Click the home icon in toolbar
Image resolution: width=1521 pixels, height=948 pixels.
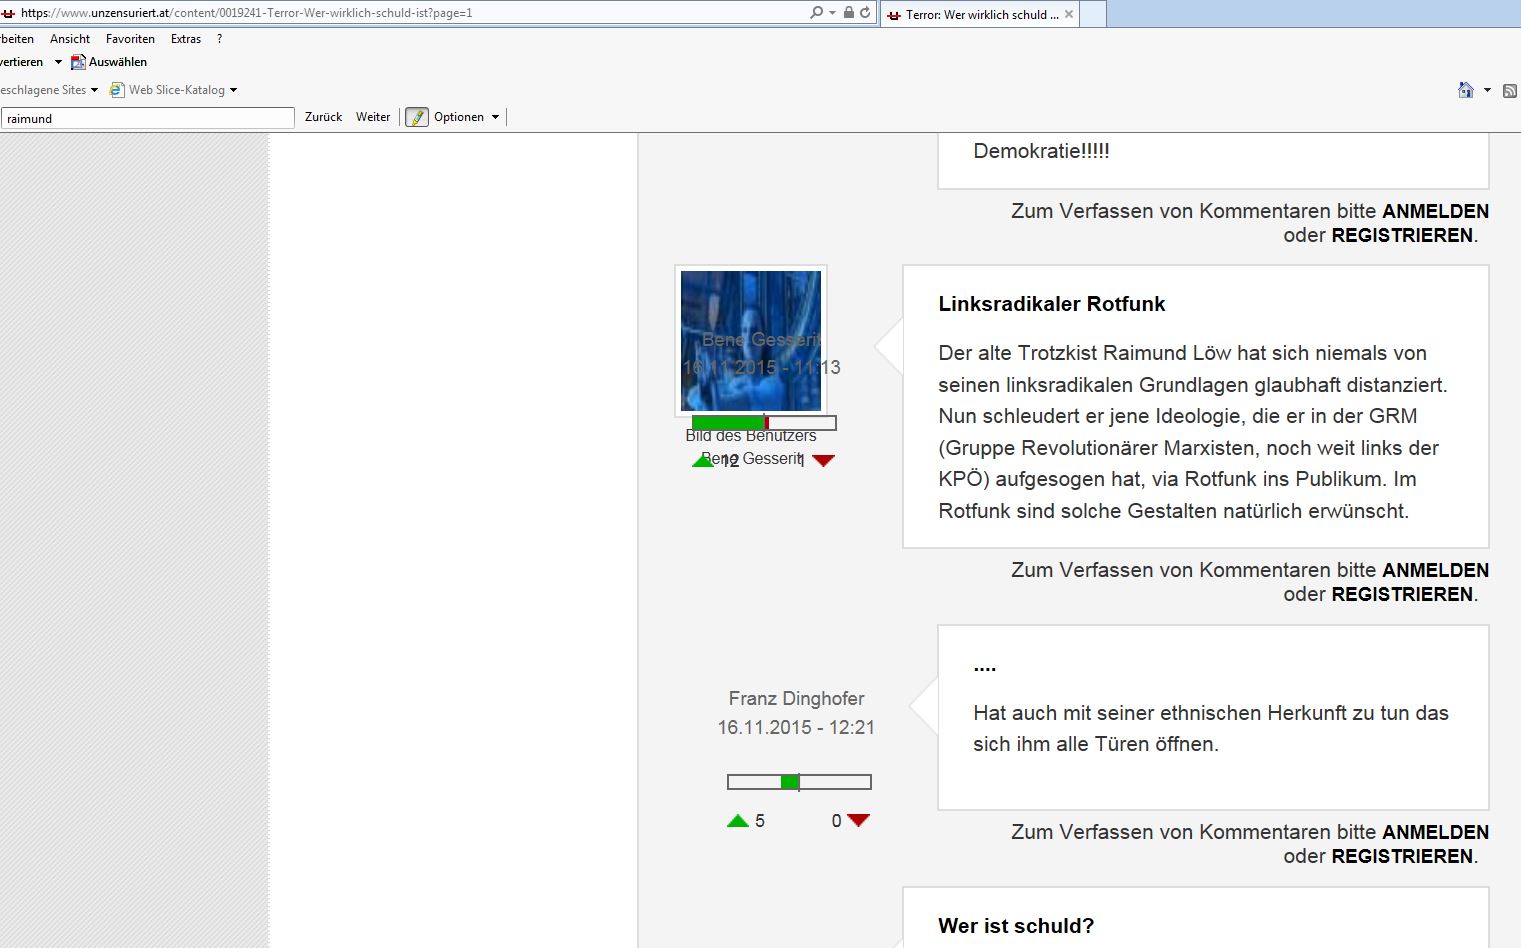pos(1465,90)
